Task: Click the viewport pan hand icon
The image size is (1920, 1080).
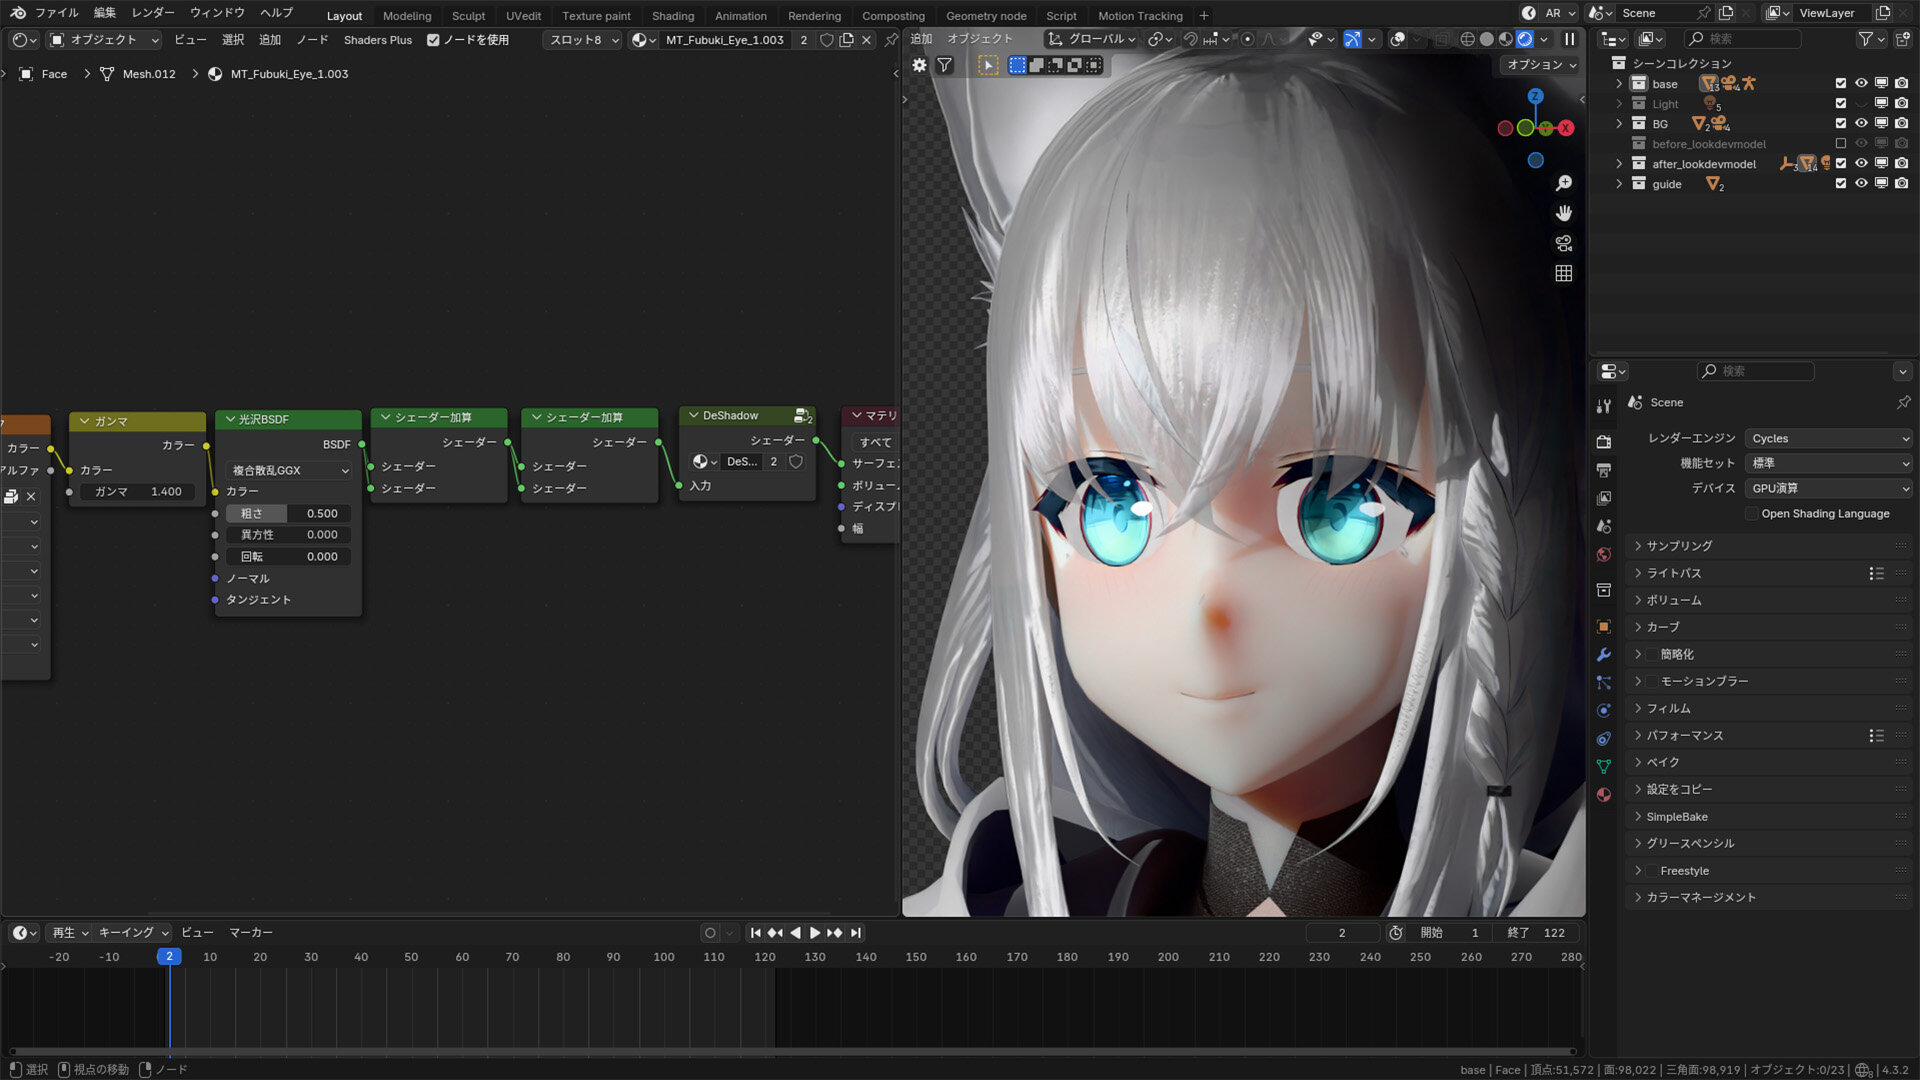Action: click(1564, 213)
